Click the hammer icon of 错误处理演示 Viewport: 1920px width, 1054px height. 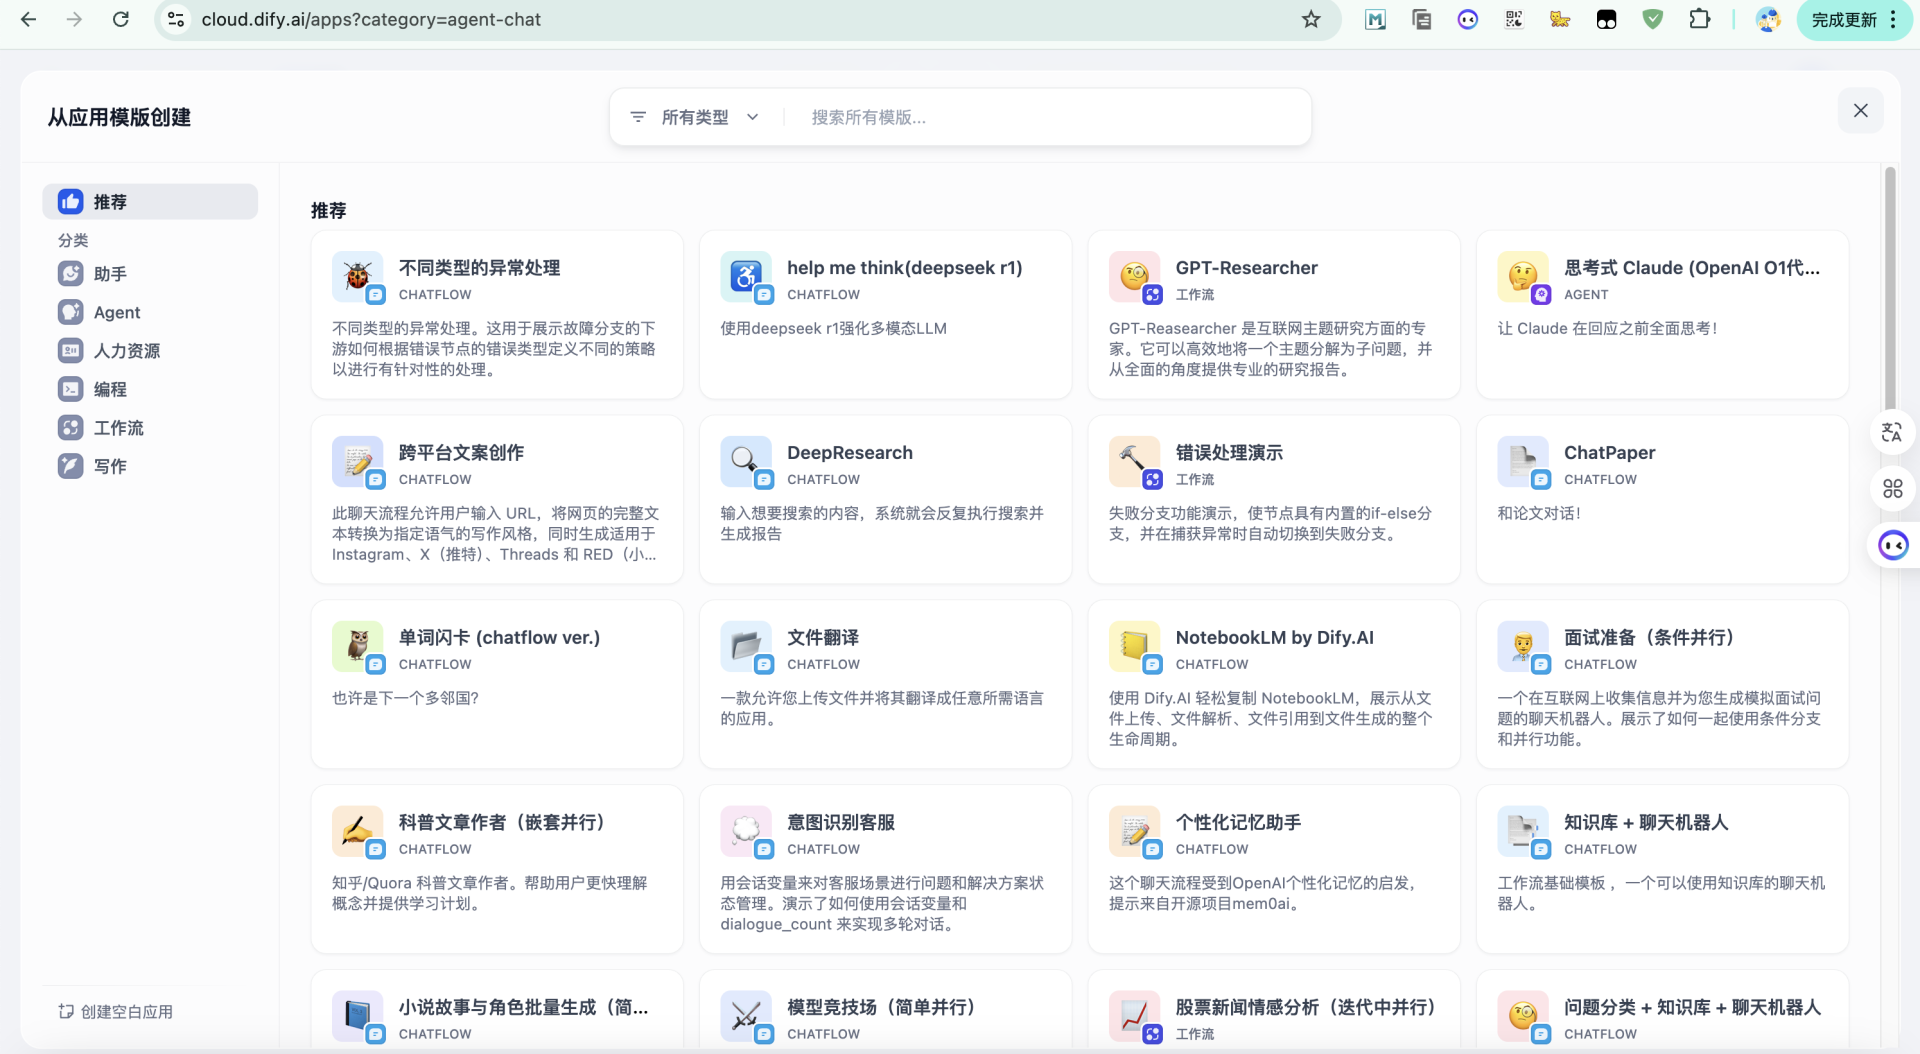[x=1133, y=460]
